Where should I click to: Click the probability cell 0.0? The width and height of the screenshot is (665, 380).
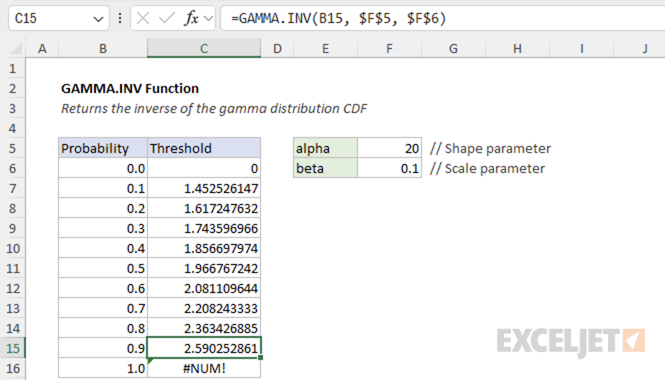pos(103,168)
